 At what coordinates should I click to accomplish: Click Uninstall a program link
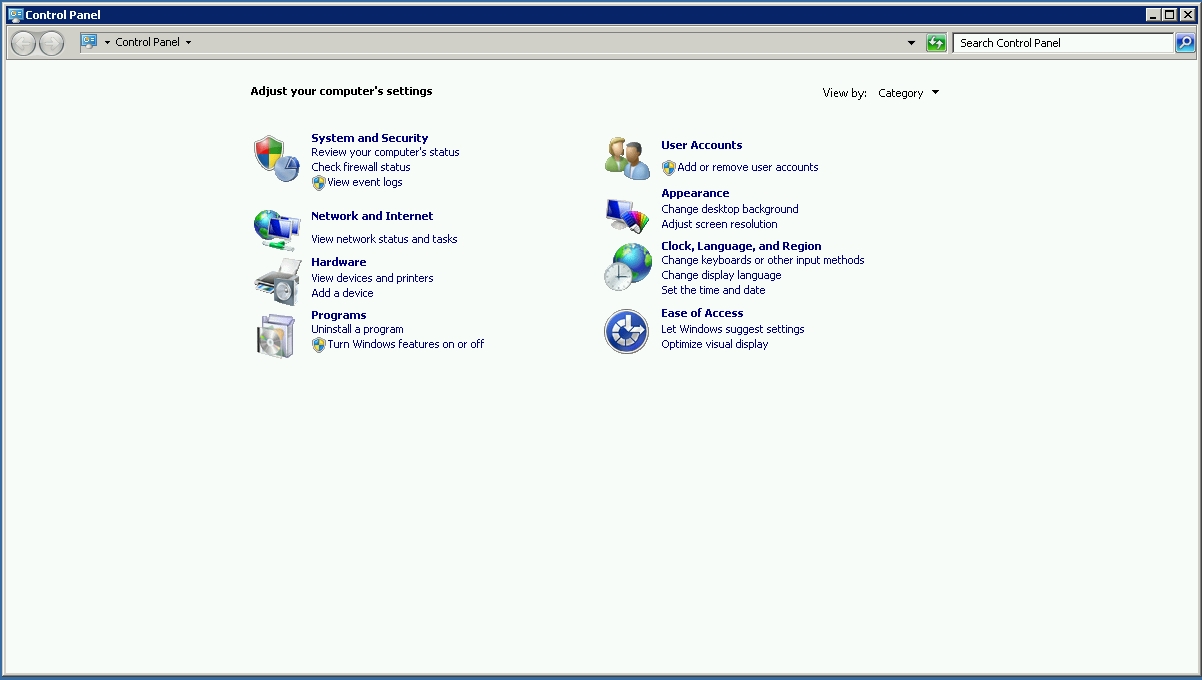[357, 329]
